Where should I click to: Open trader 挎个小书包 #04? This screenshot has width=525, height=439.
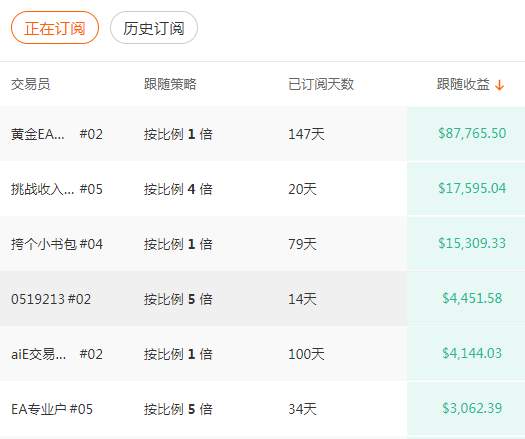coord(57,244)
